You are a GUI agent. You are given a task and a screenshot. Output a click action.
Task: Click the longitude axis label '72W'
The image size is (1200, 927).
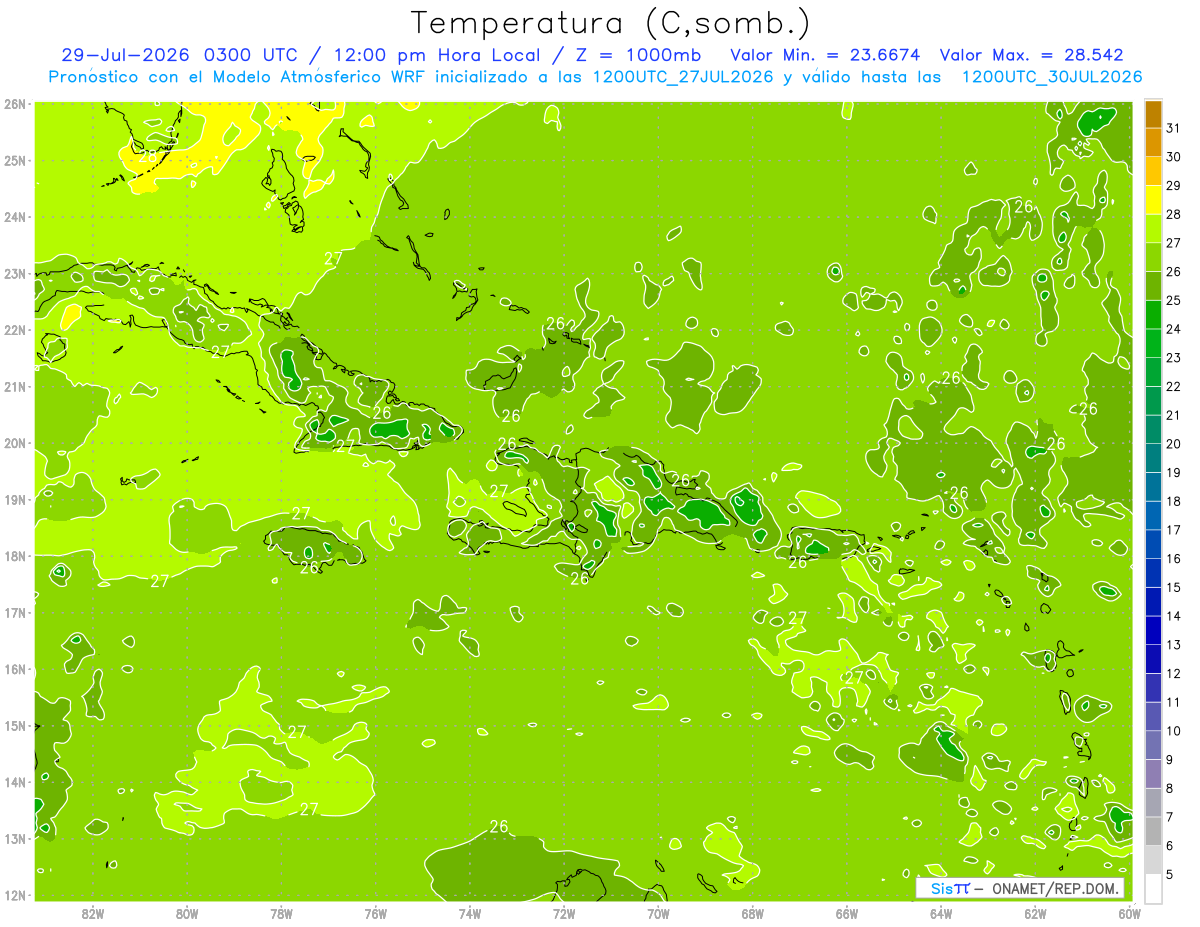pos(564,913)
